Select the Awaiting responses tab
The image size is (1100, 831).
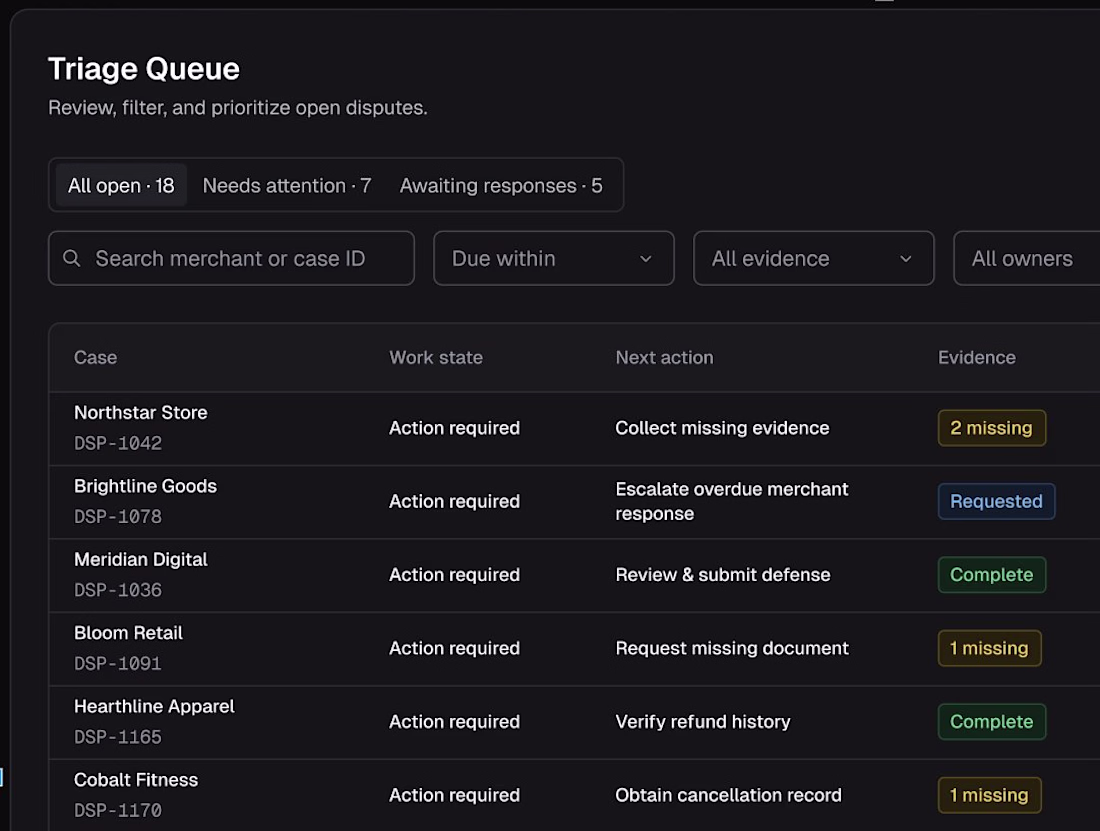[x=501, y=185]
